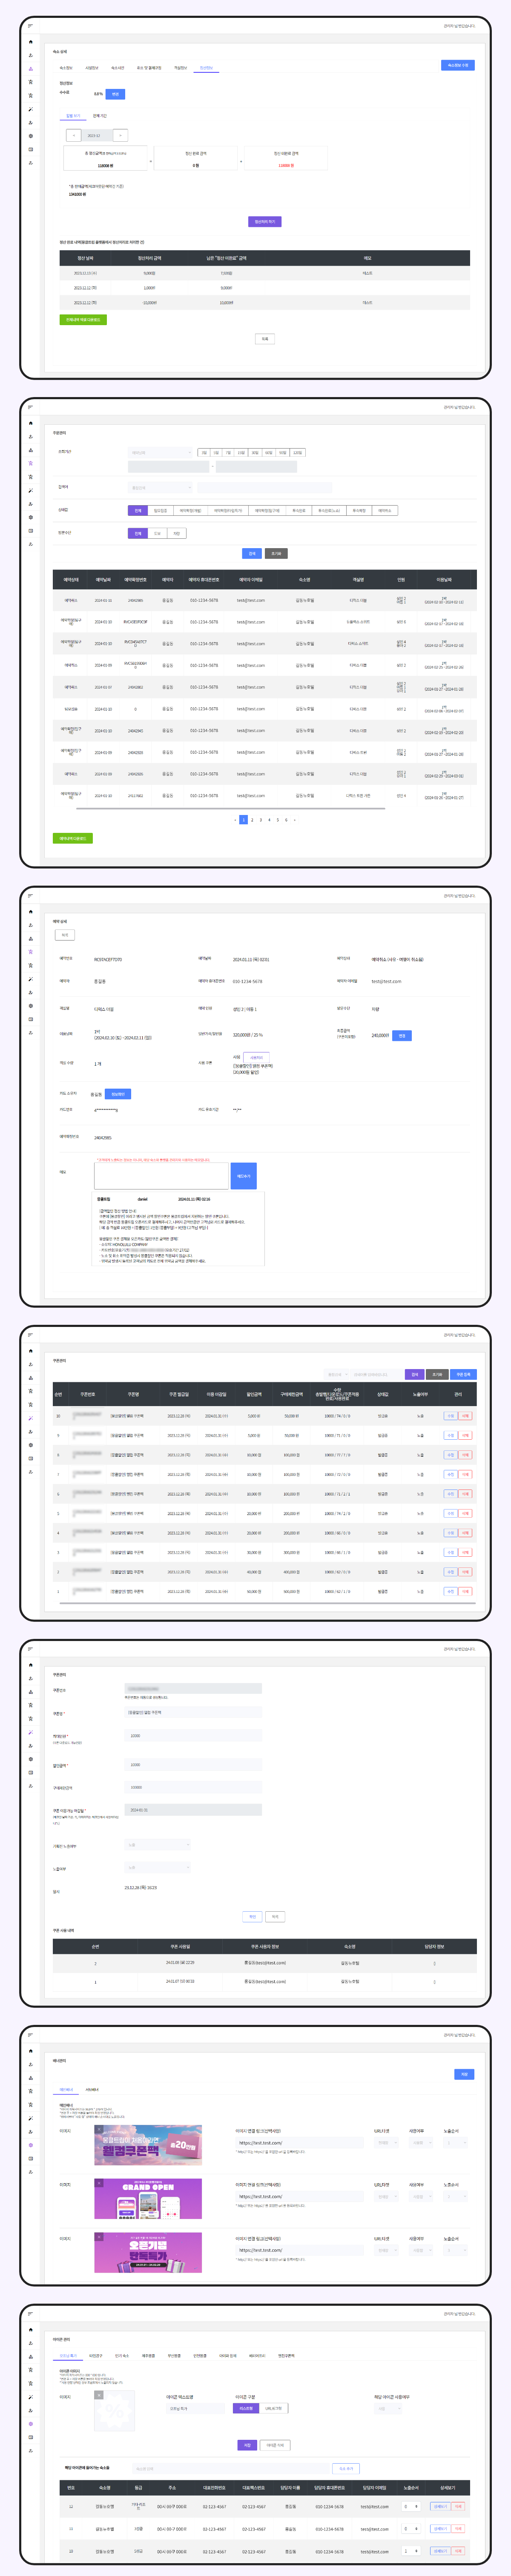Open the date-type dropdown in the reservation search form

pyautogui.click(x=160, y=453)
